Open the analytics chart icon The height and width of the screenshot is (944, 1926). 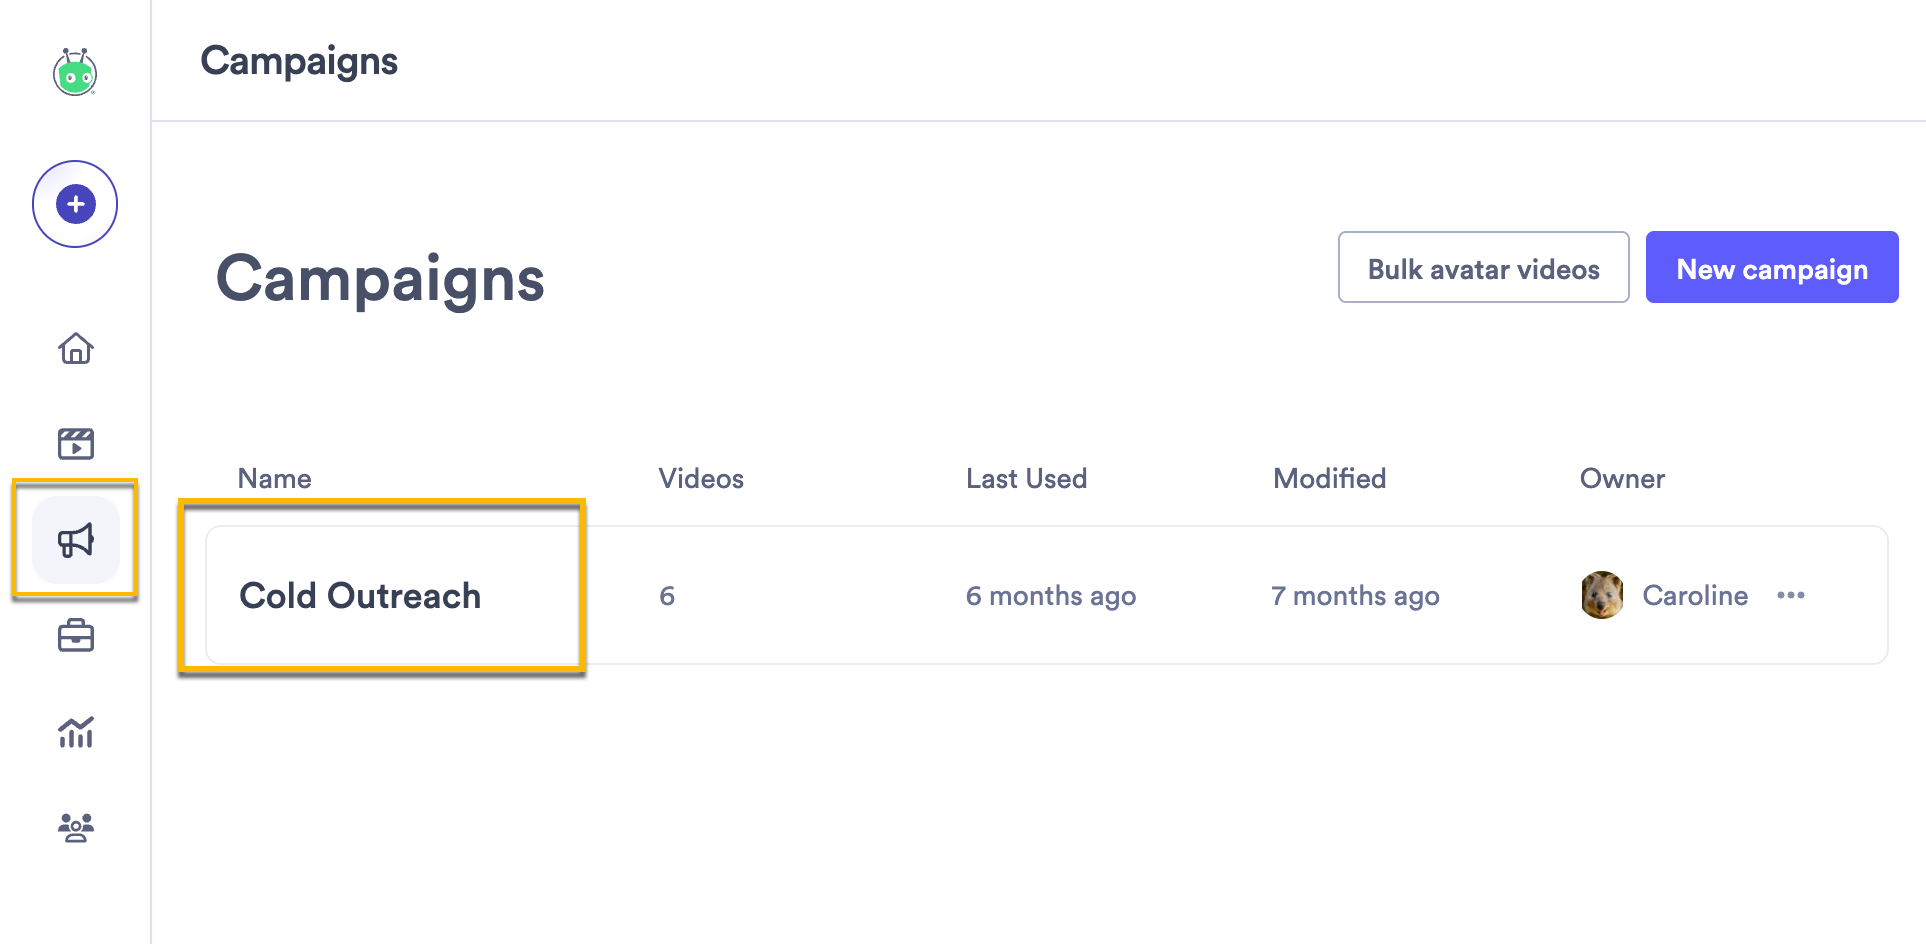[76, 732]
